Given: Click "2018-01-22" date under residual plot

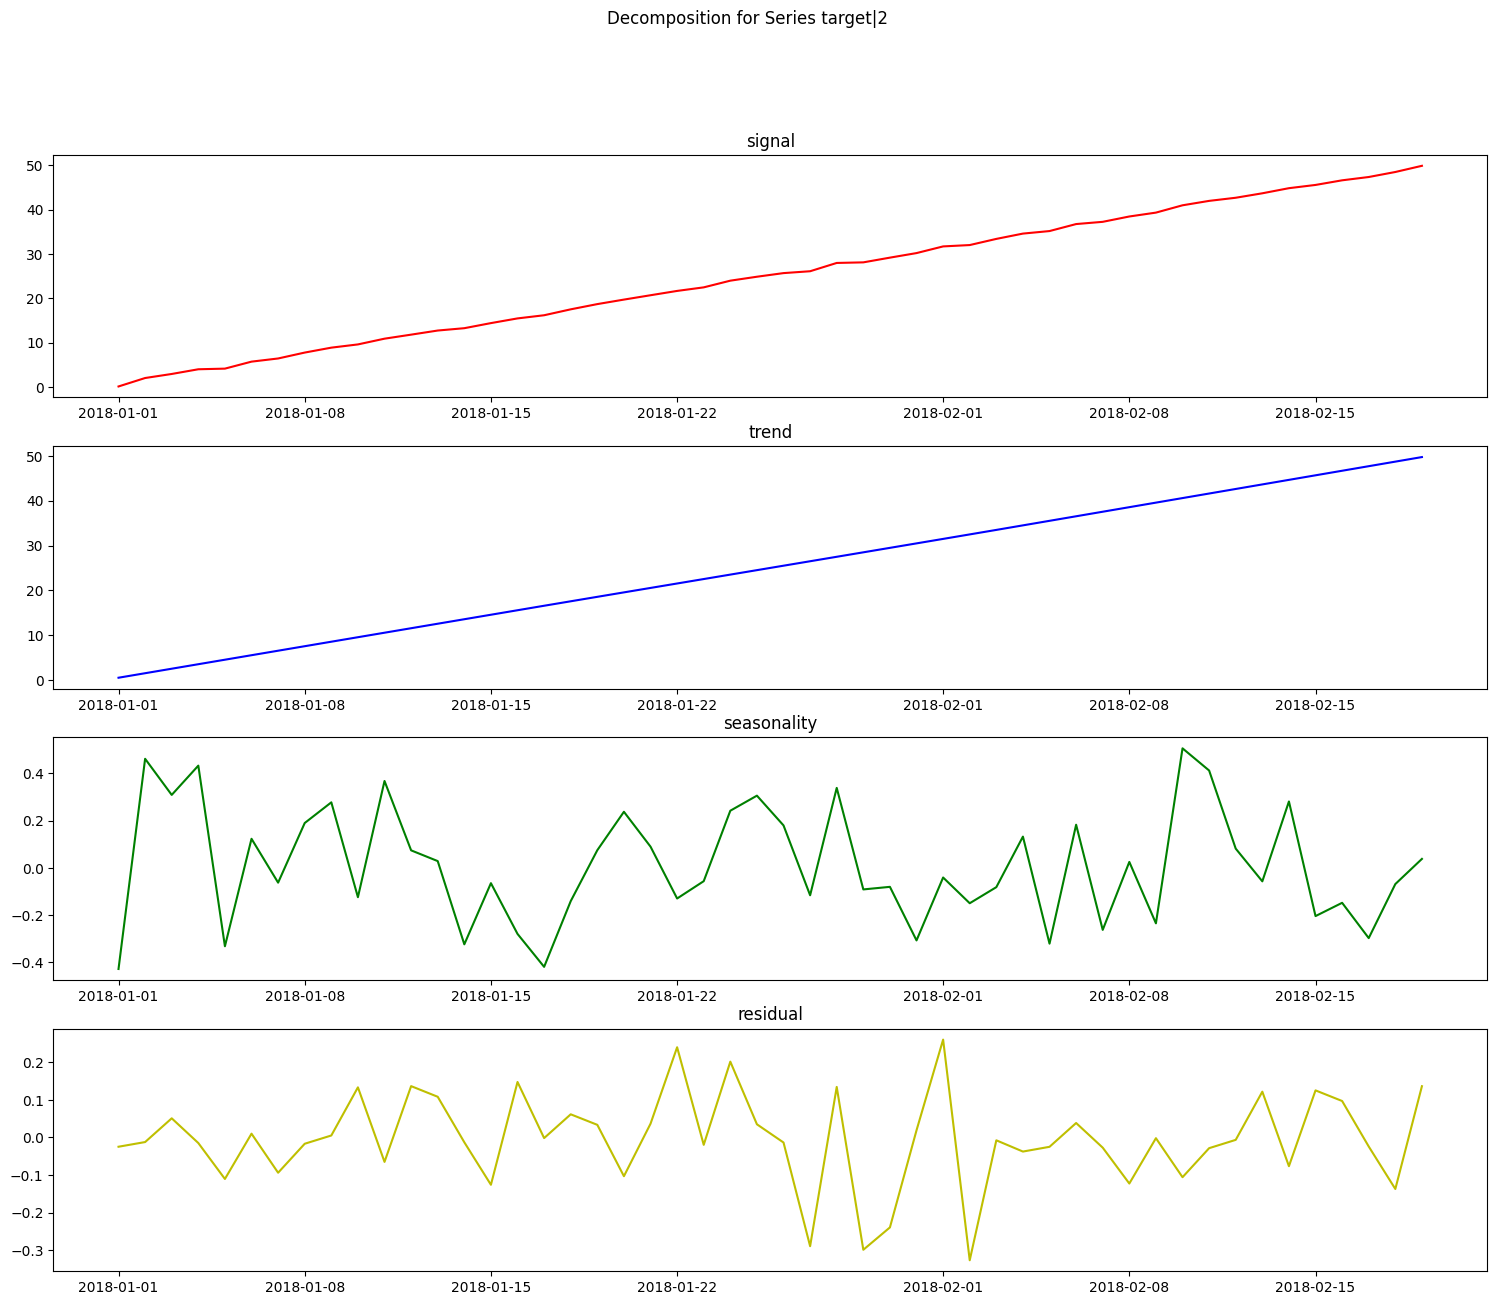Looking at the screenshot, I should point(677,1286).
